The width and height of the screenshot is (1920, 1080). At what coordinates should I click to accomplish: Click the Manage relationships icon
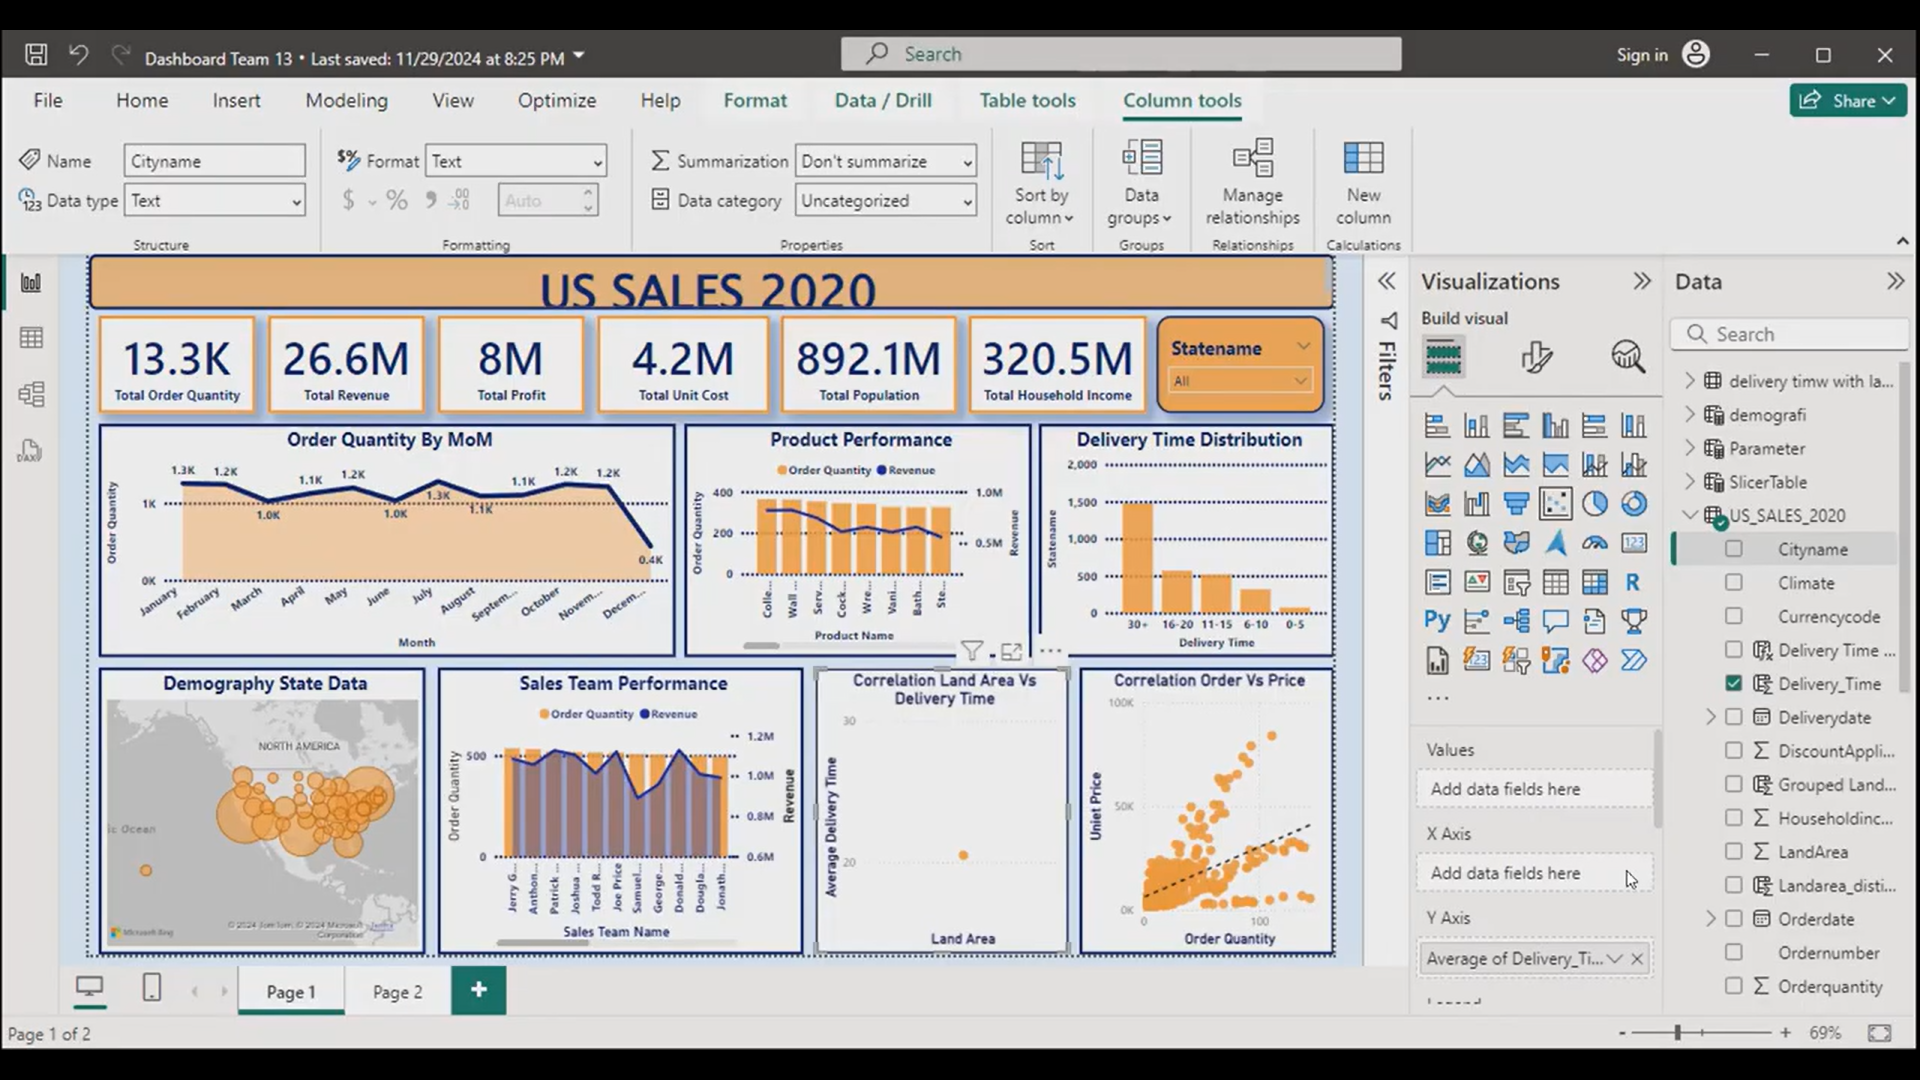click(1252, 160)
